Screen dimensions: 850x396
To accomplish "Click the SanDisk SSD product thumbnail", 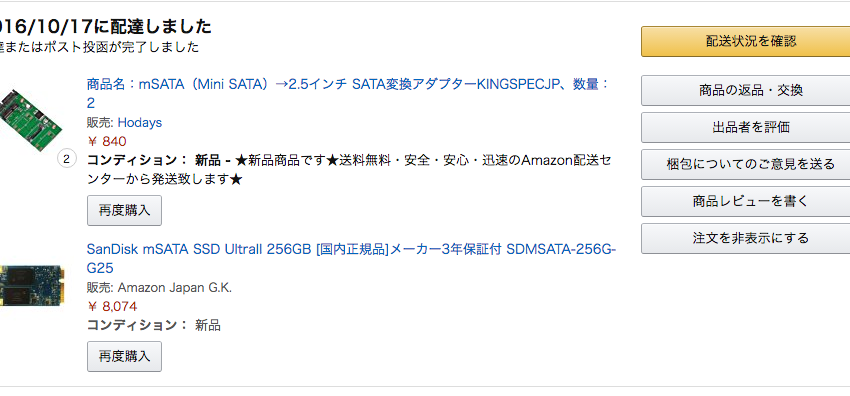I will 33,285.
